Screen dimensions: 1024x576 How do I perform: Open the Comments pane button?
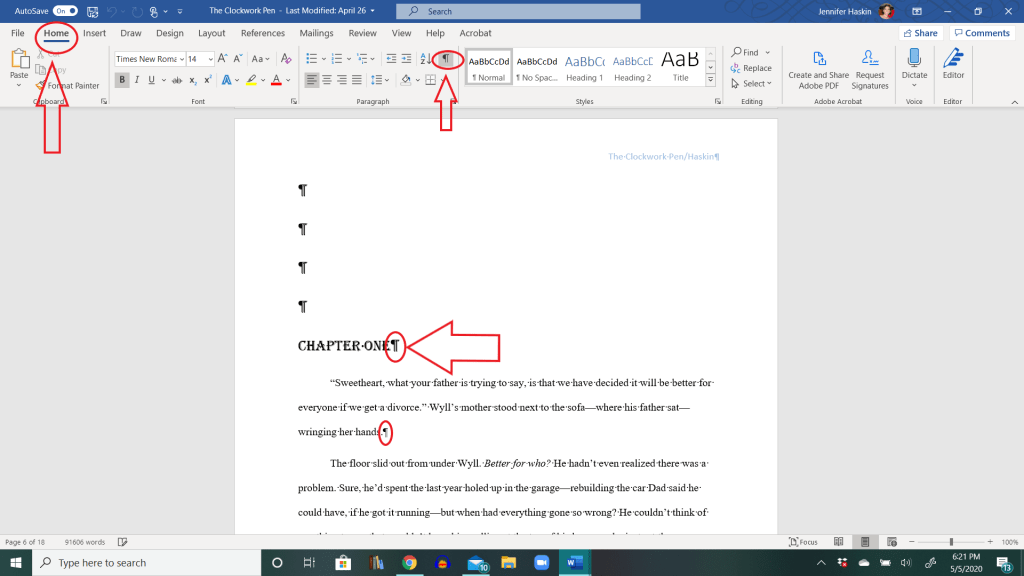pos(981,33)
